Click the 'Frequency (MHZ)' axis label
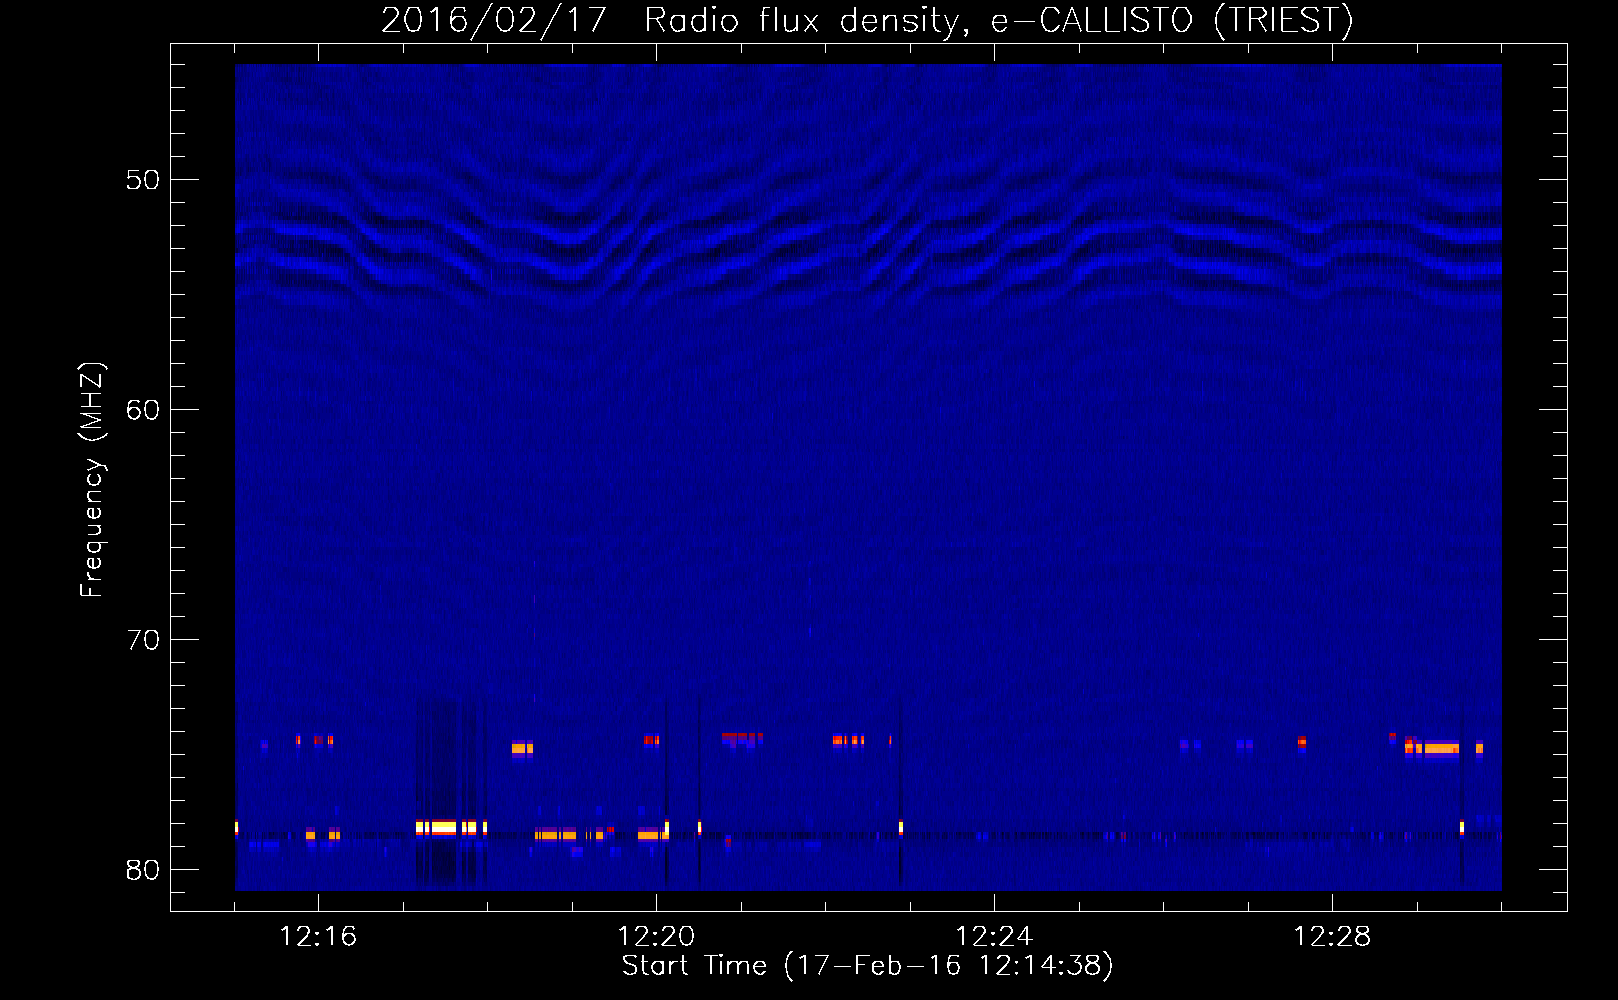 pos(91,479)
